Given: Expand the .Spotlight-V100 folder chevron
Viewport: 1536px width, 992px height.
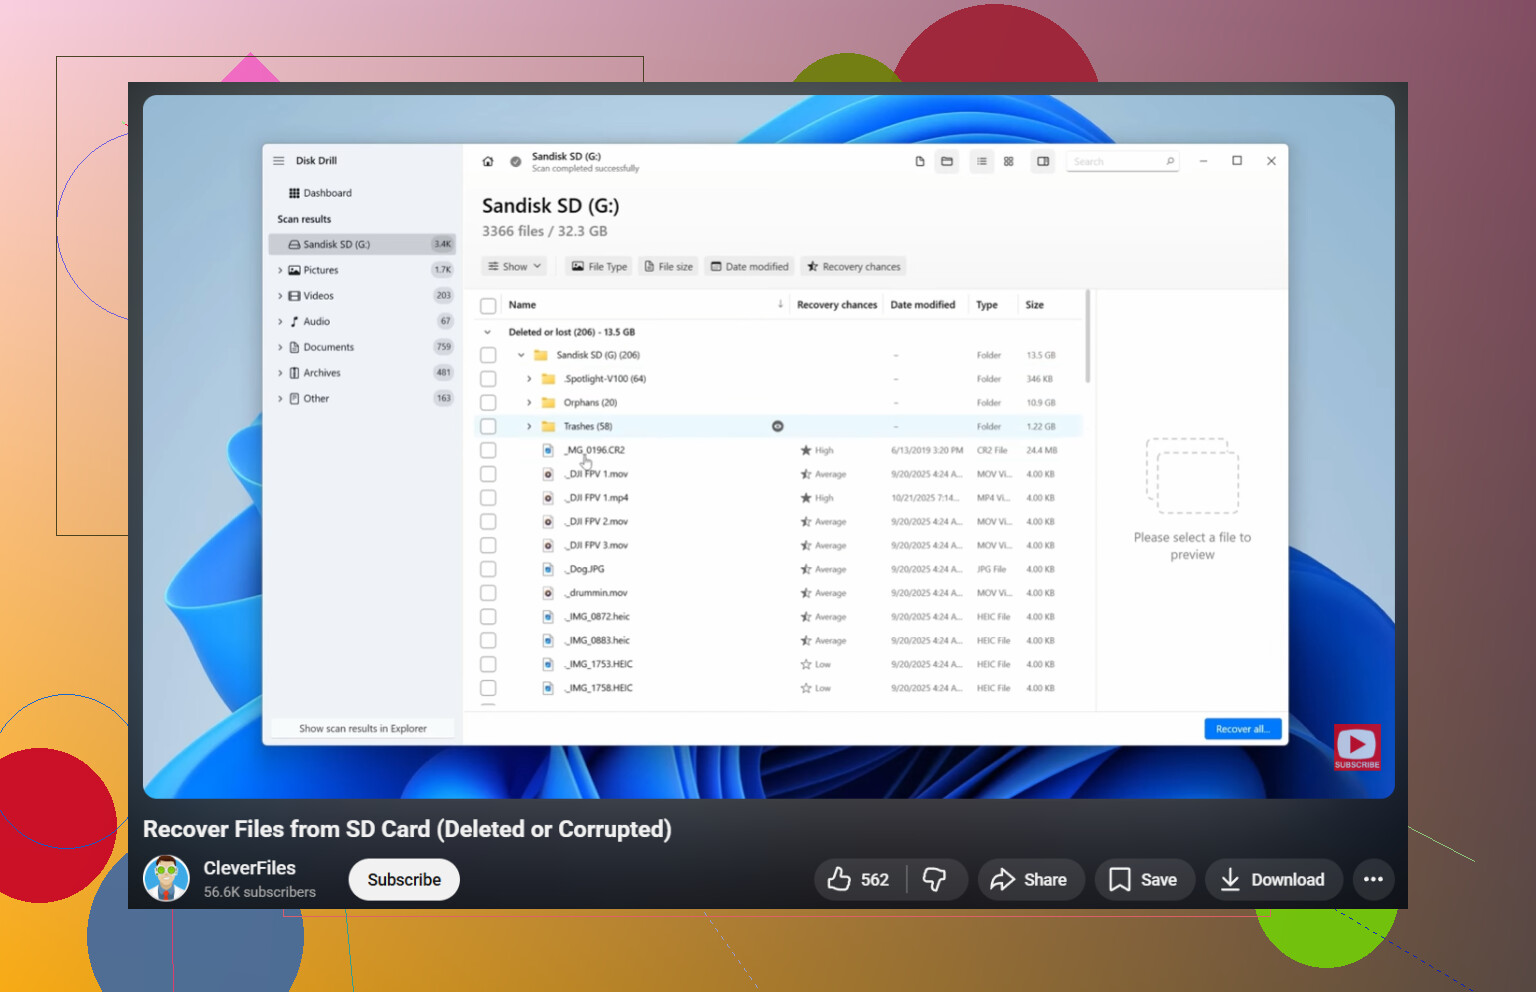Looking at the screenshot, I should (529, 379).
